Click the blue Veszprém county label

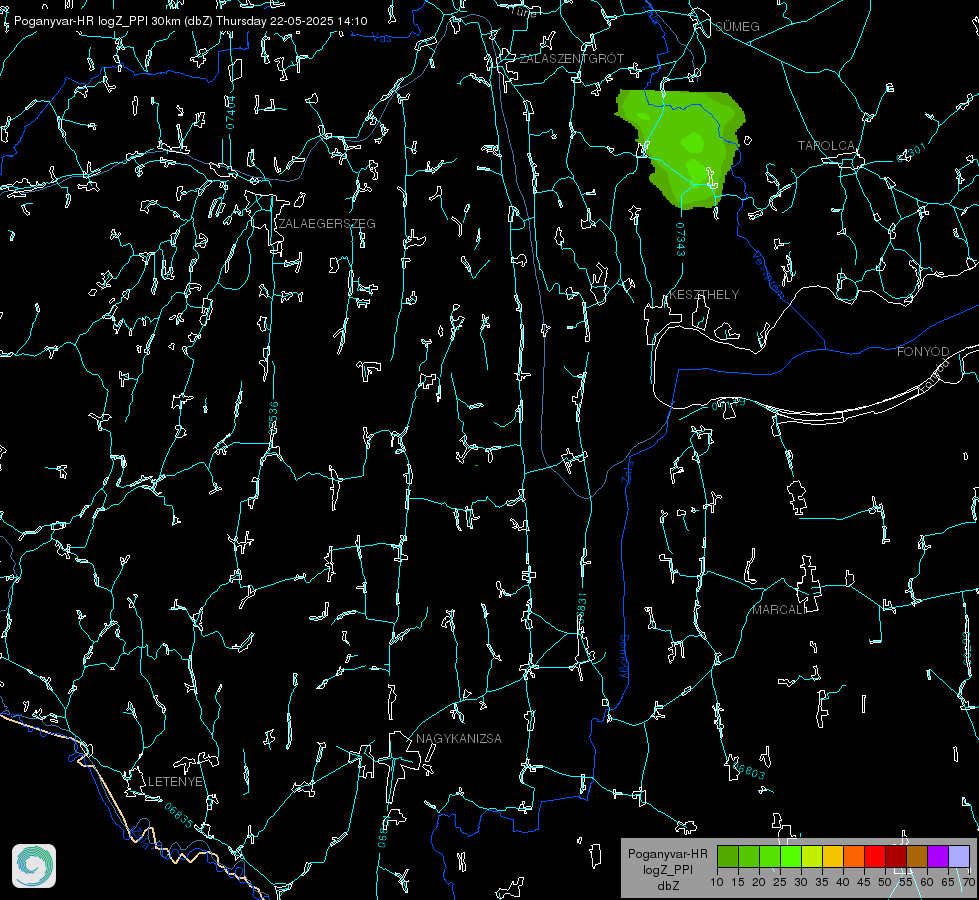(x=768, y=275)
